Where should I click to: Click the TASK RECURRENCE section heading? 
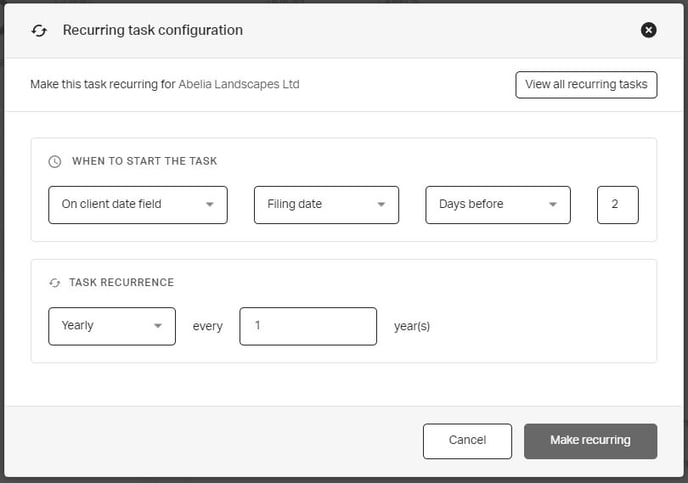click(121, 283)
